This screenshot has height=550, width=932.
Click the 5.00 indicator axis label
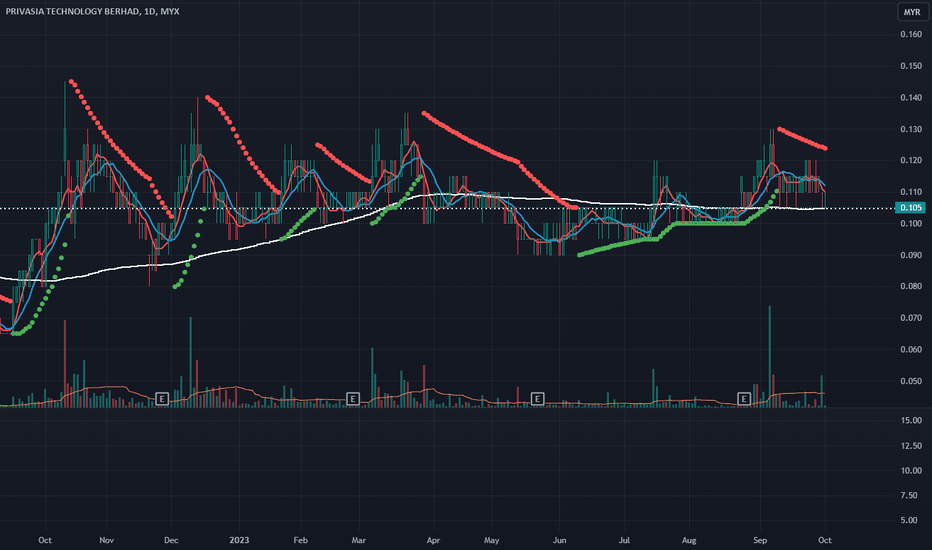pos(909,520)
